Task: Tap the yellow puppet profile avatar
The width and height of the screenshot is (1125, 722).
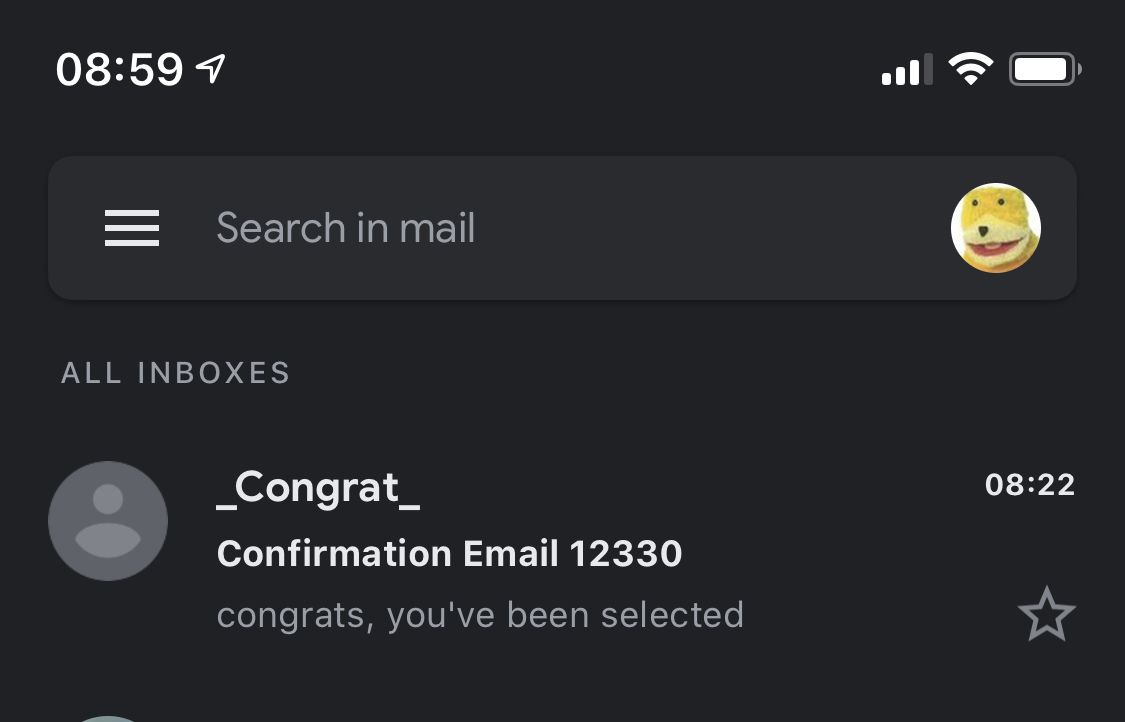Action: point(995,228)
